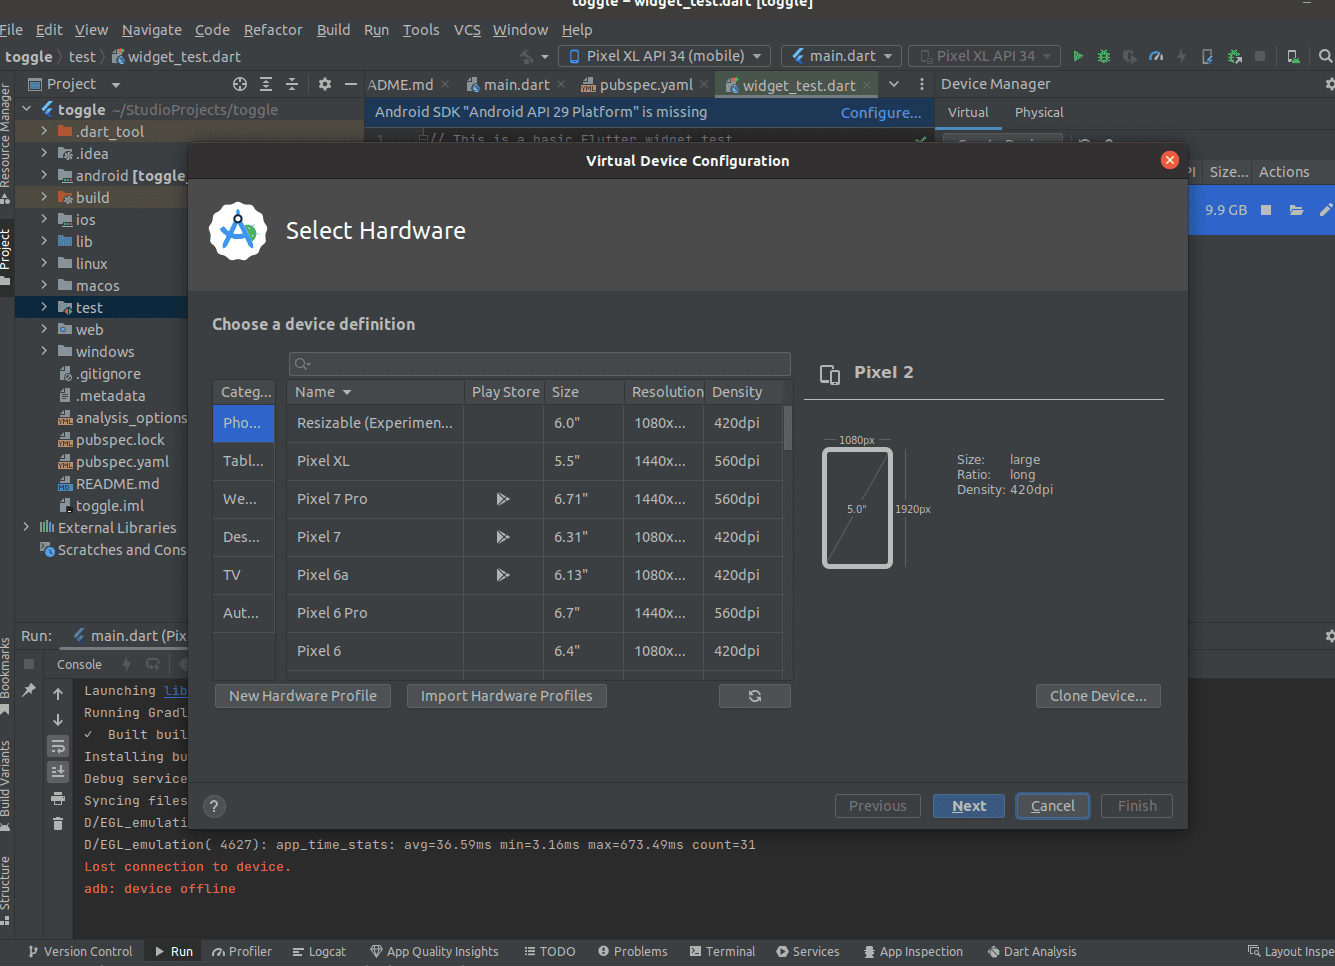Viewport: 1335px width, 966px height.
Task: Expand the .dart_tool folder
Action: (44, 131)
